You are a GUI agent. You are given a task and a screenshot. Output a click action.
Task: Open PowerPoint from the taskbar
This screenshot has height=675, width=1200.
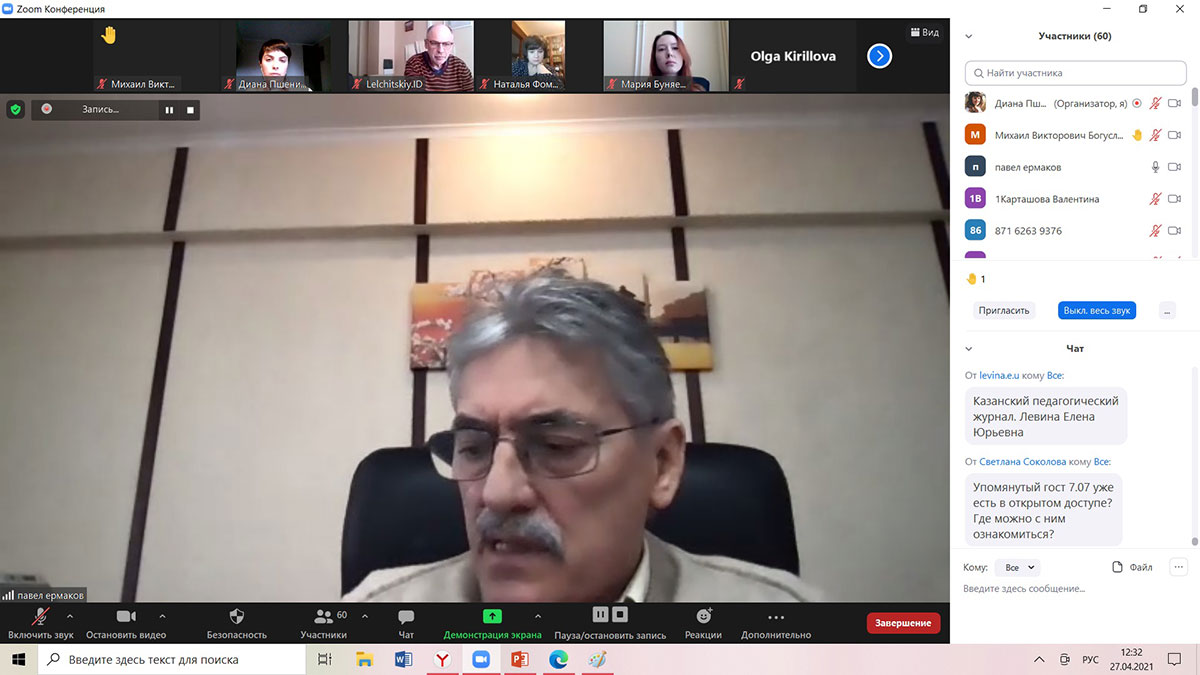(520, 659)
